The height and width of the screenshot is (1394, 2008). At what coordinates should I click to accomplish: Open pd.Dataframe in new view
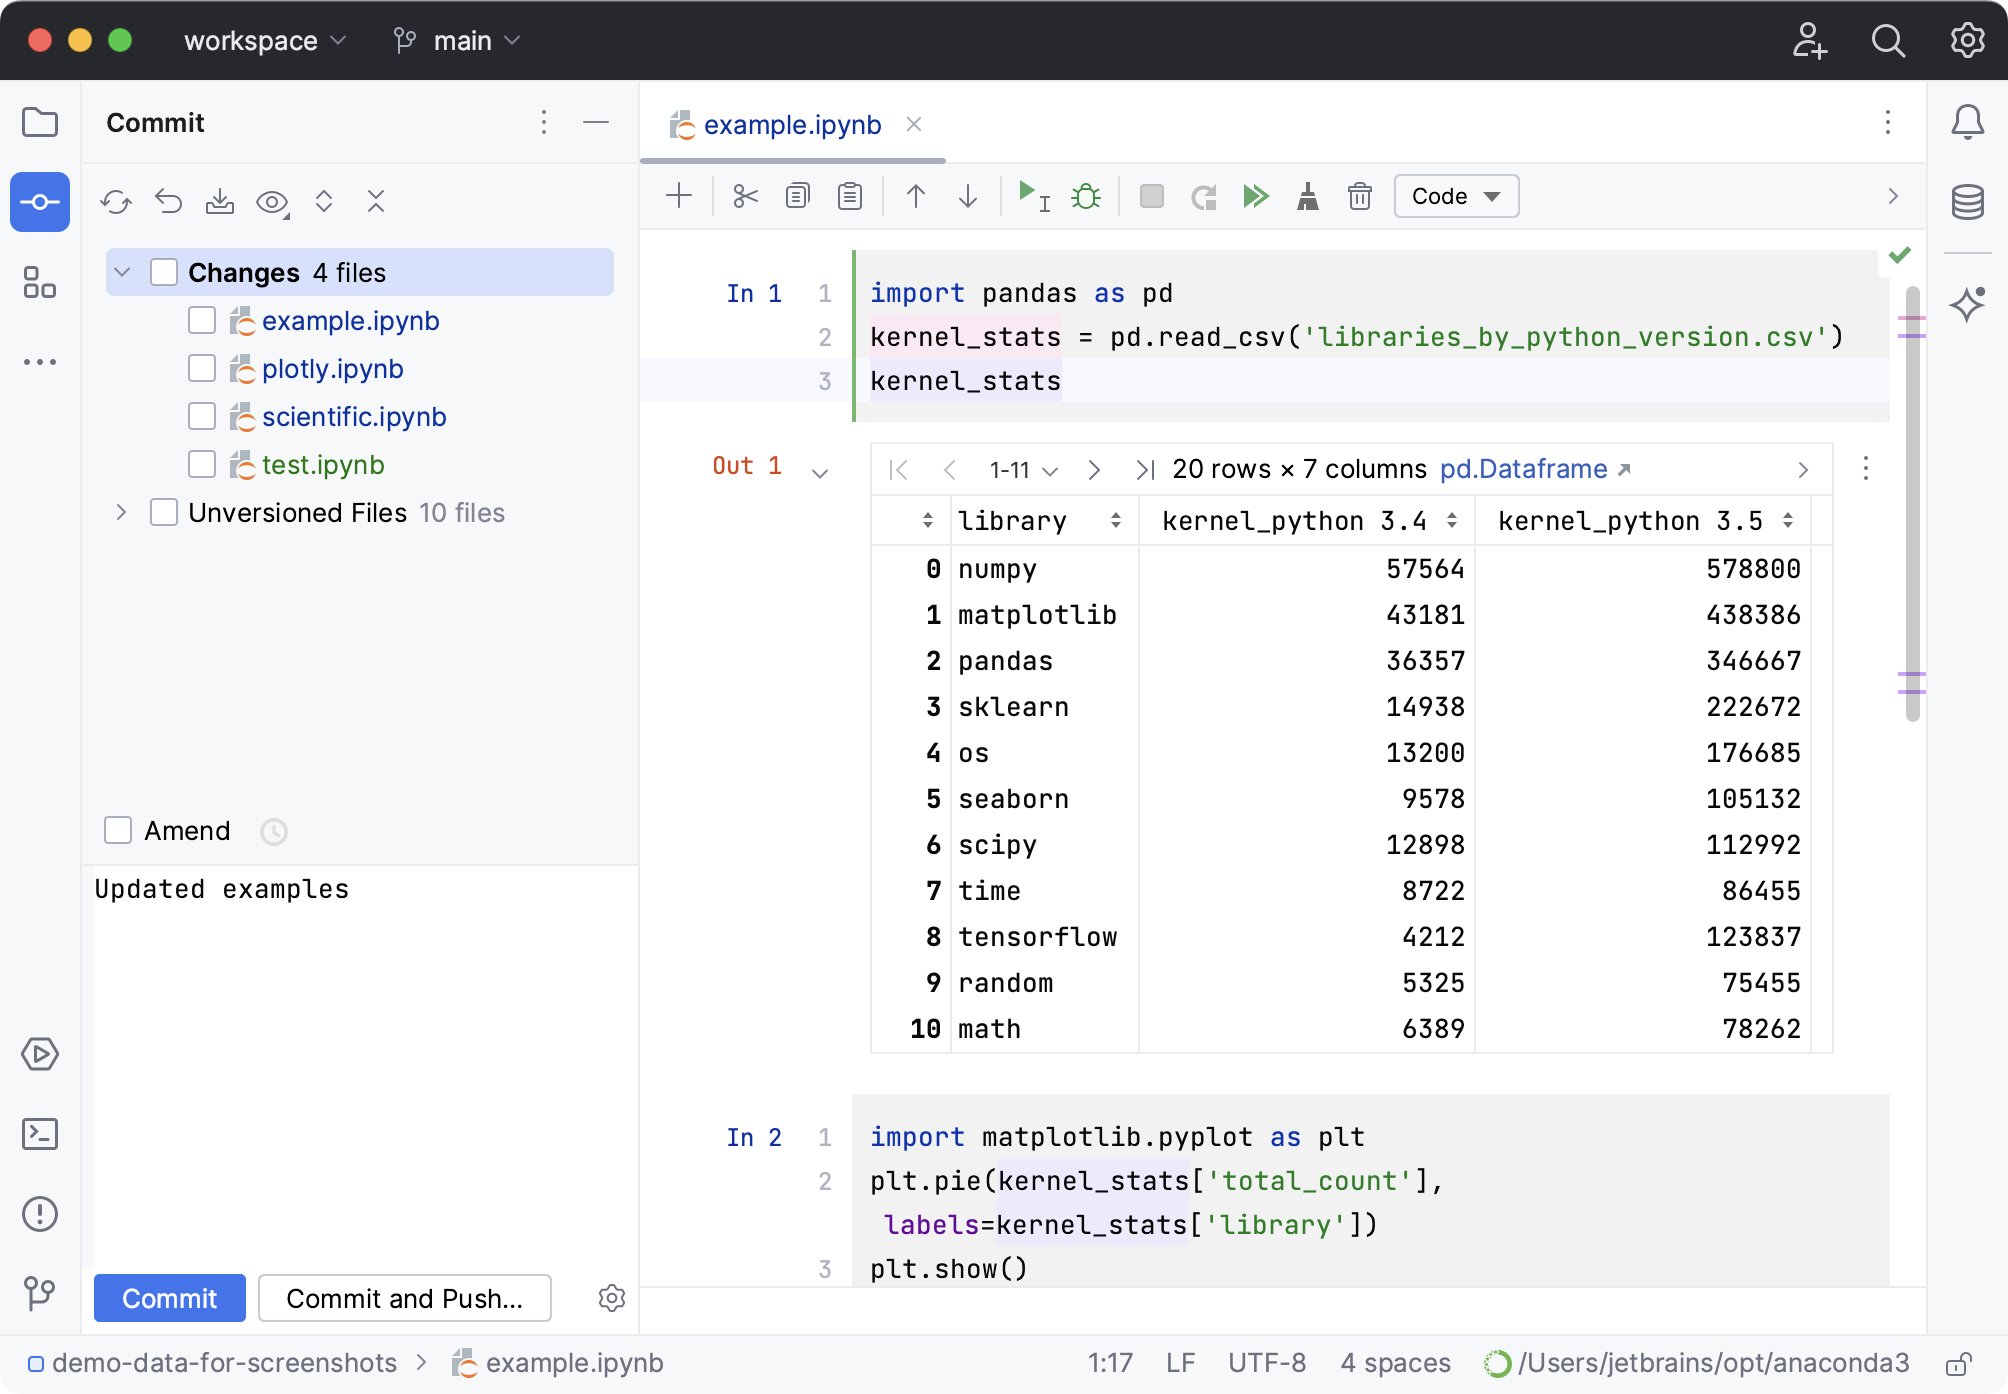[x=1535, y=469]
